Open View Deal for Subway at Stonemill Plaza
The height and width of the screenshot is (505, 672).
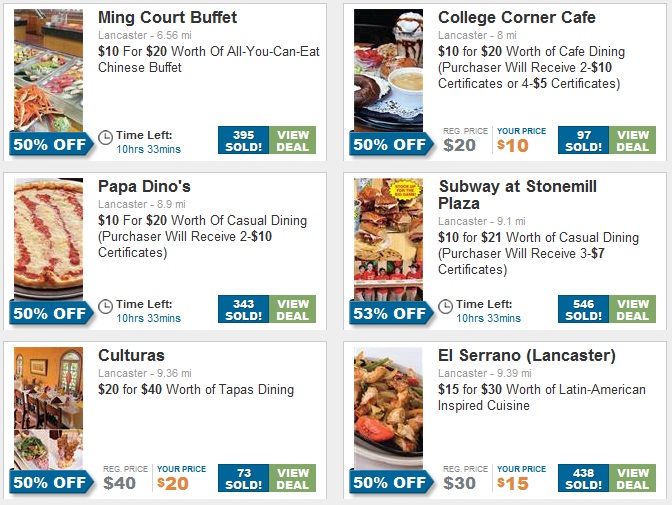coord(633,310)
